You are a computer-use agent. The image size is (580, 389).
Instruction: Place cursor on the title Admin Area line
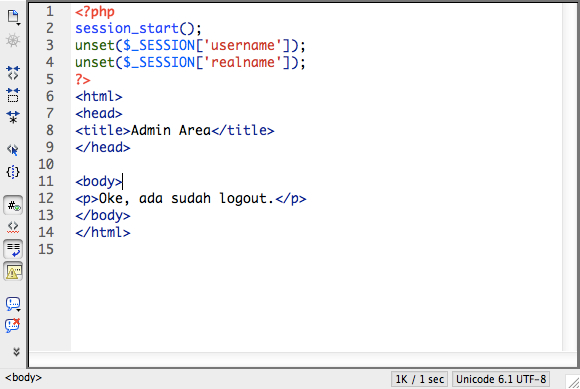pyautogui.click(x=175, y=131)
